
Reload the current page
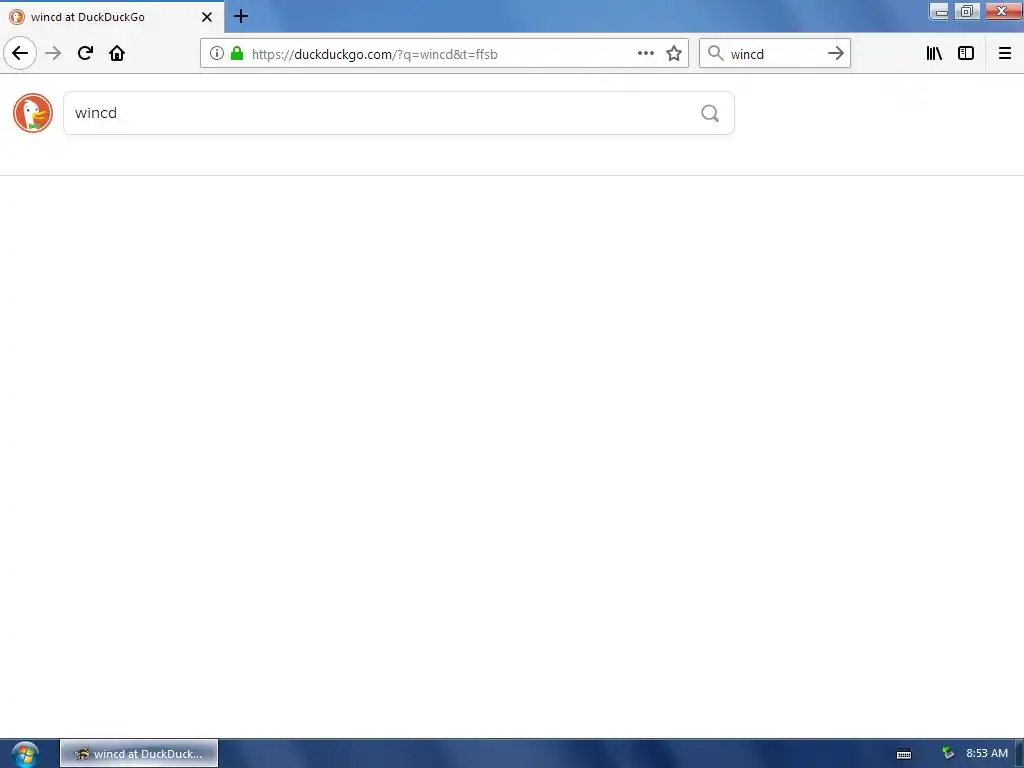(x=85, y=53)
